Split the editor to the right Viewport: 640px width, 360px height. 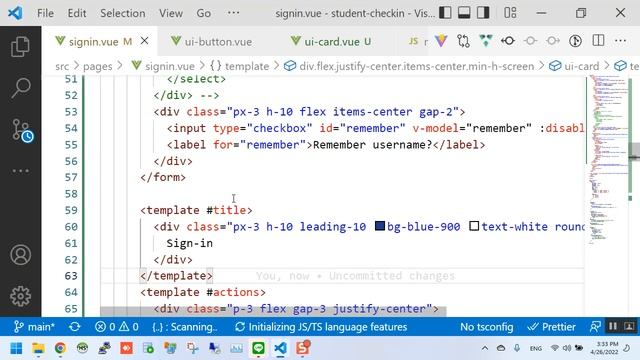pyautogui.click(x=598, y=41)
